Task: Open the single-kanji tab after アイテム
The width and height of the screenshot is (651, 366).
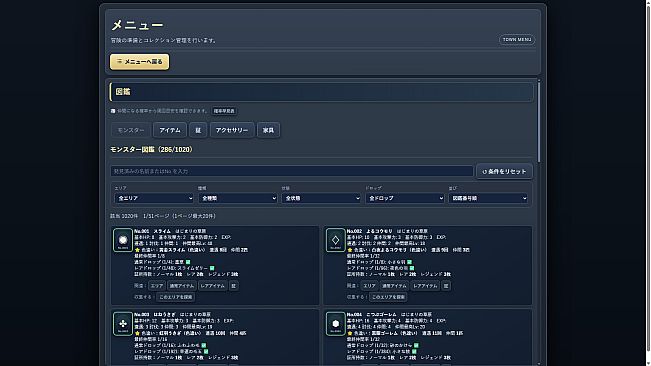Action: click(x=198, y=130)
